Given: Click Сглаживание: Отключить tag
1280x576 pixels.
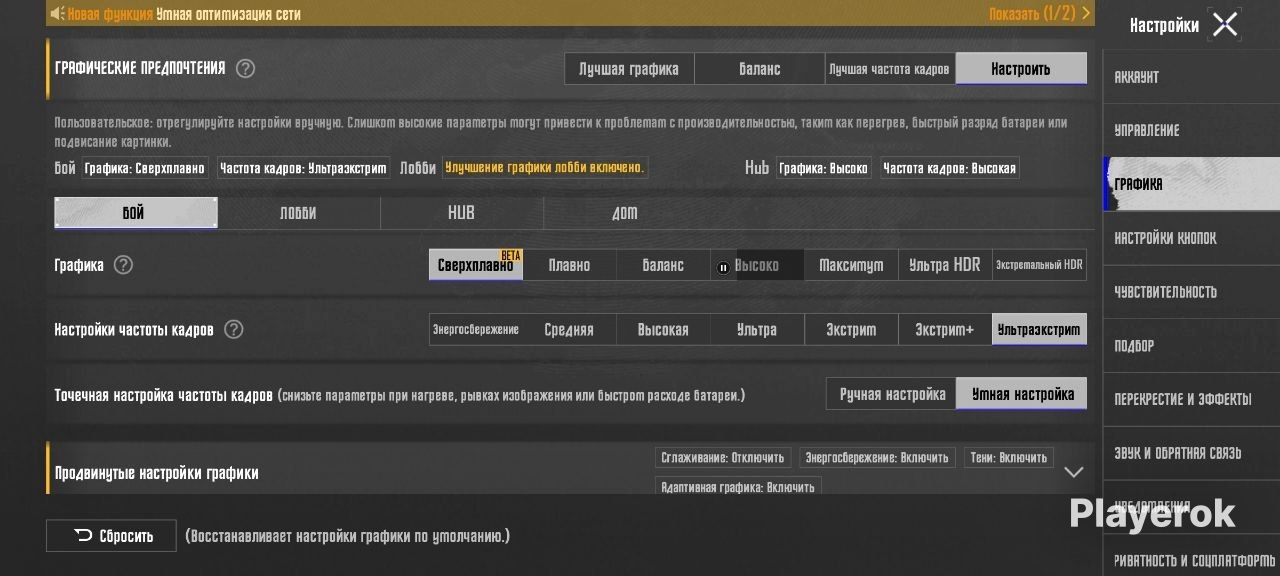Looking at the screenshot, I should tap(724, 457).
